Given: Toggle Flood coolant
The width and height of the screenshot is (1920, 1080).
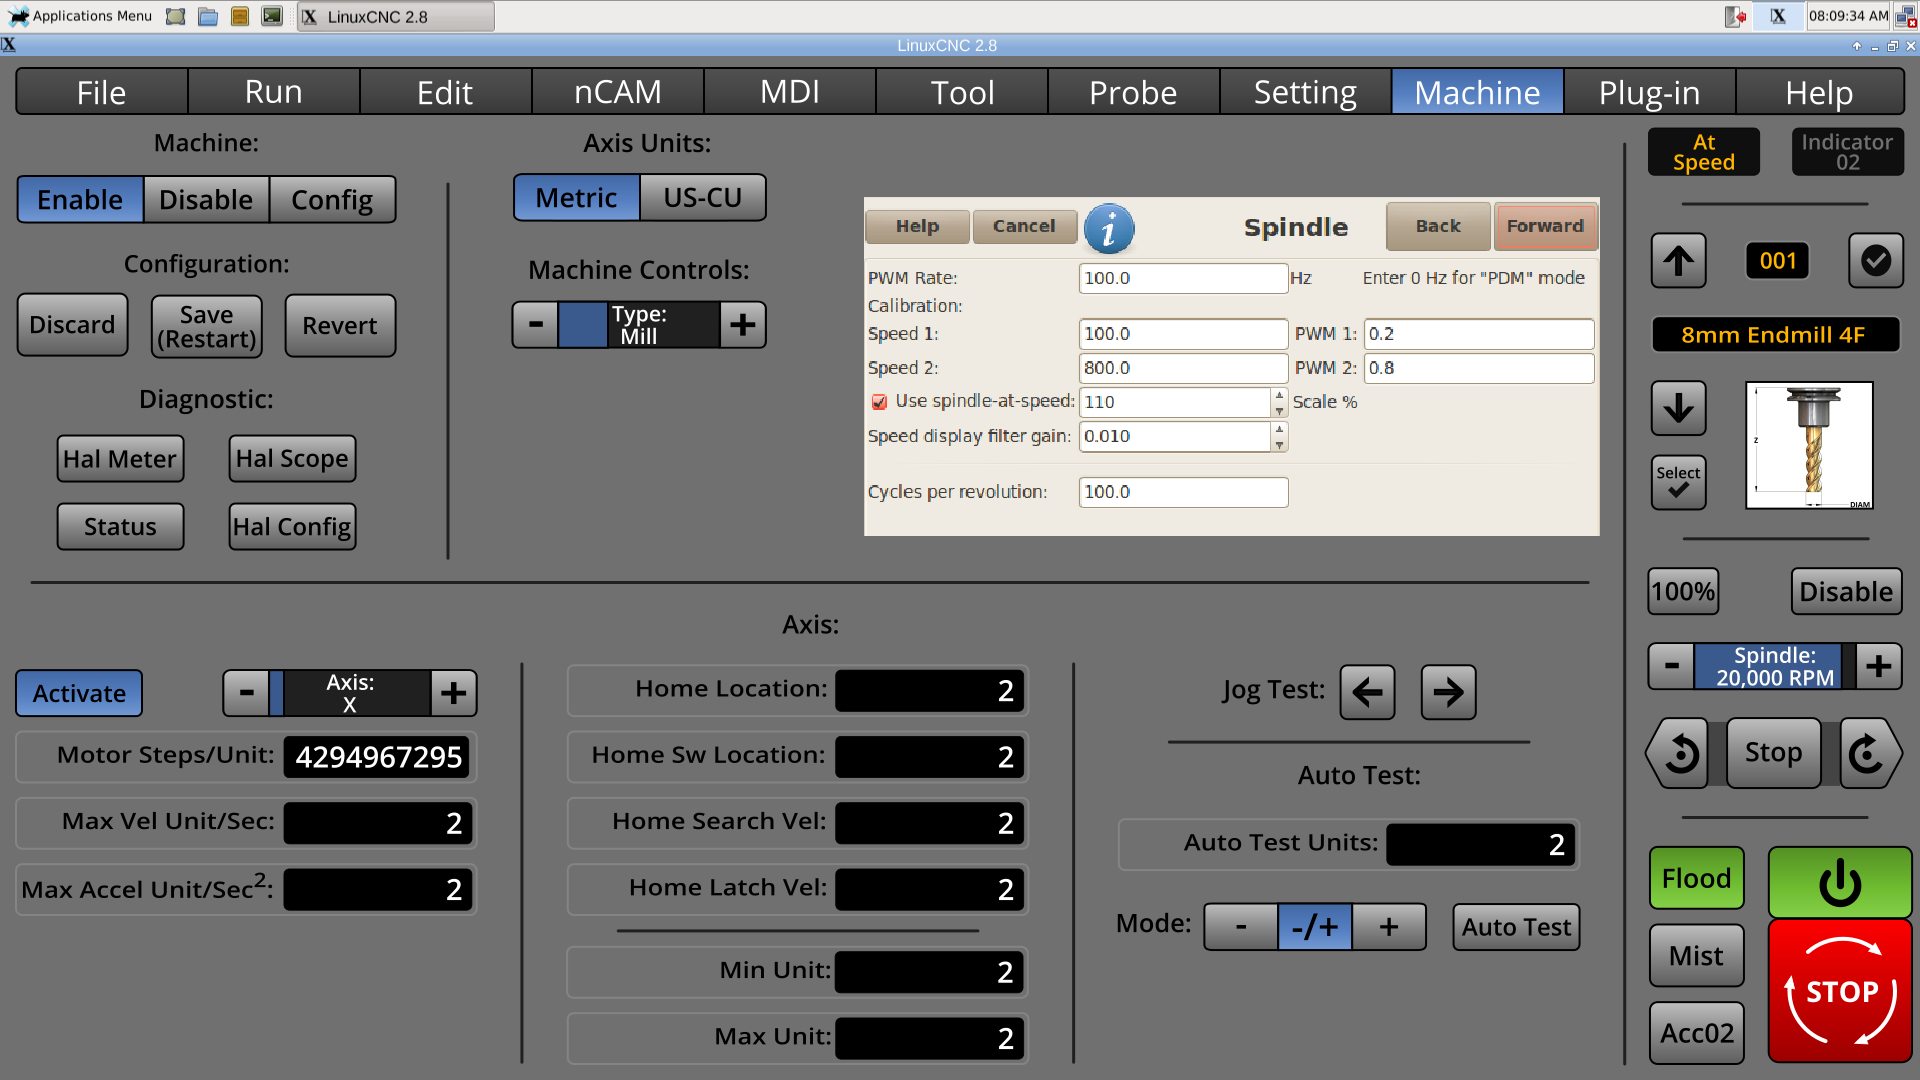Looking at the screenshot, I should [1697, 879].
